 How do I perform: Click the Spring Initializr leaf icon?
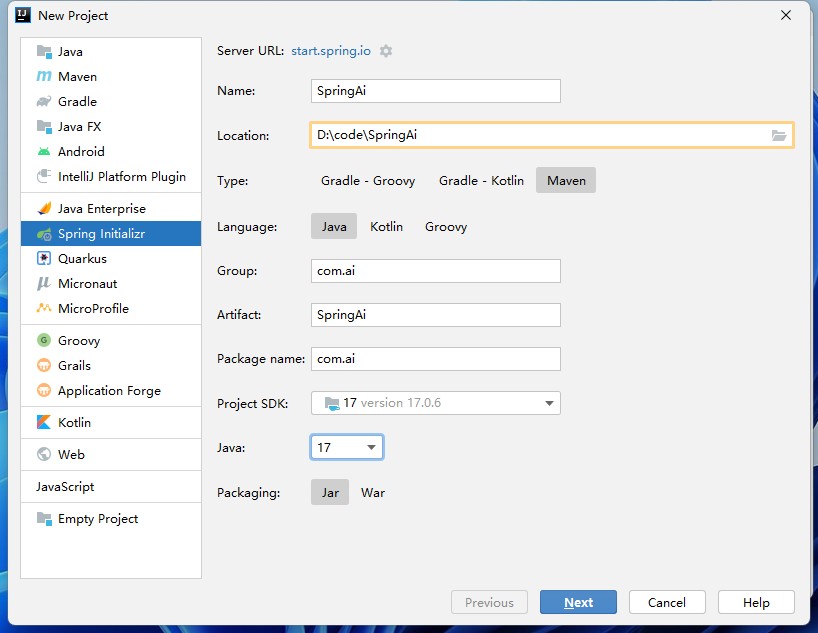[x=44, y=234]
